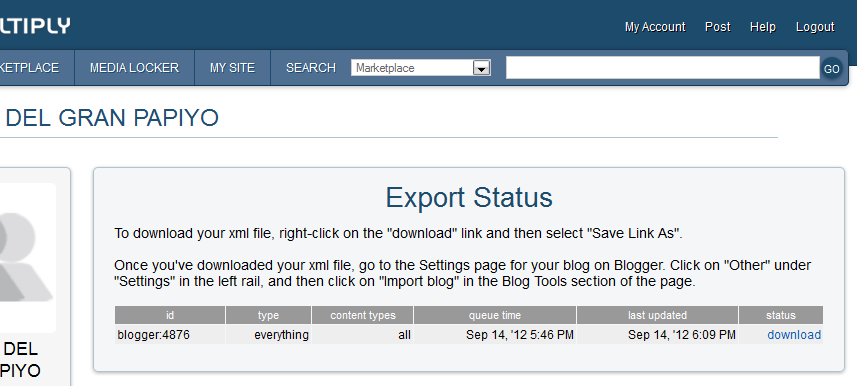The image size is (857, 386).
Task: Select the 'everything' type cell
Action: pos(268,335)
